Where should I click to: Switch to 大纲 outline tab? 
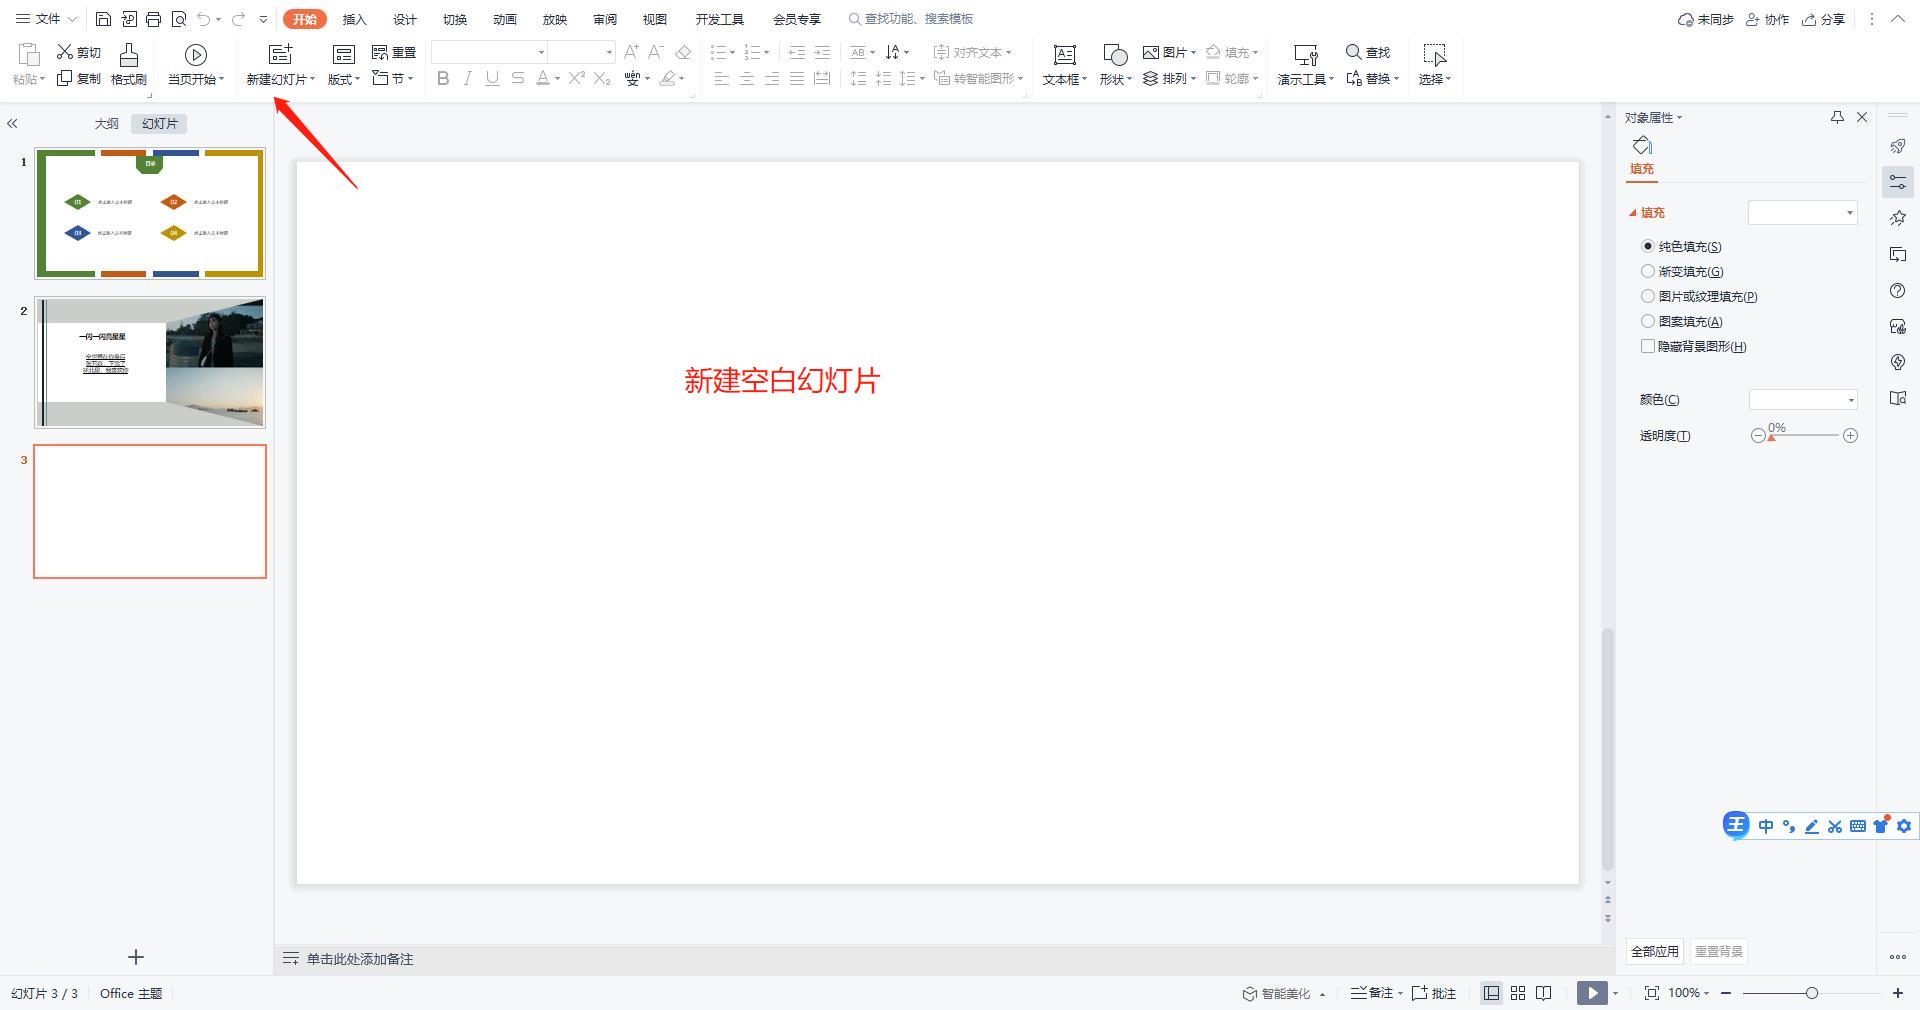(107, 124)
